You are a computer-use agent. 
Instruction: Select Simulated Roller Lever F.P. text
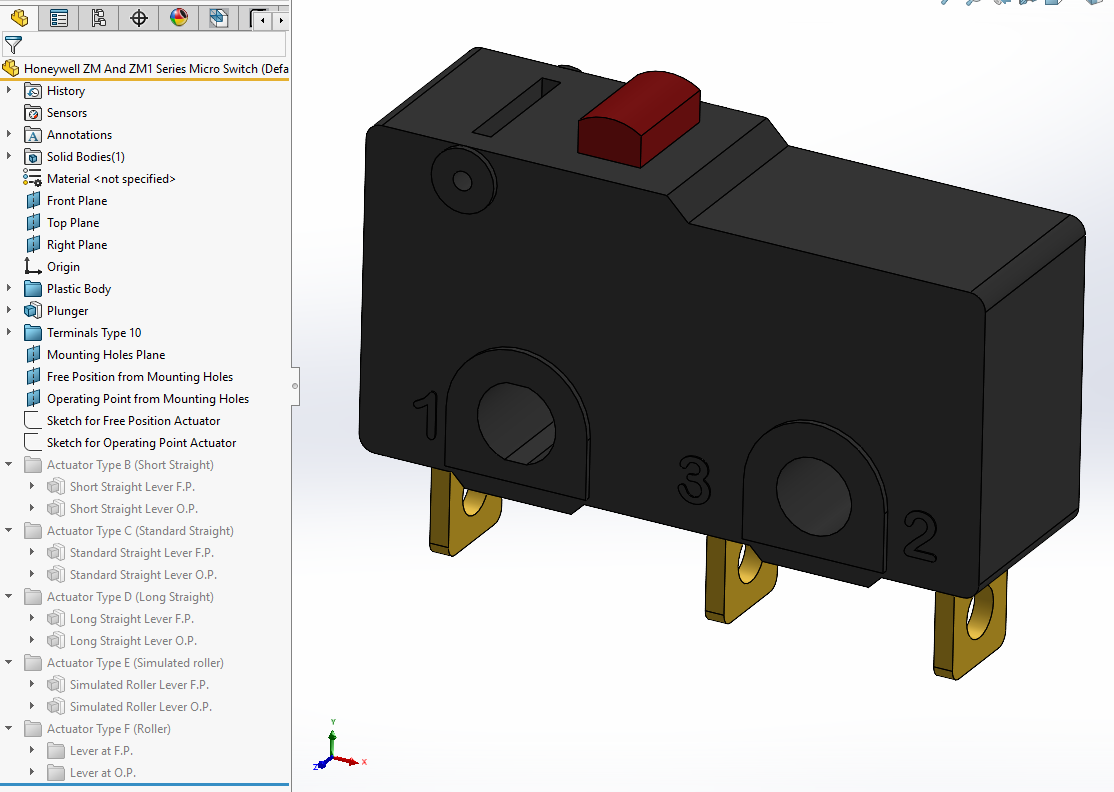pyautogui.click(x=139, y=685)
